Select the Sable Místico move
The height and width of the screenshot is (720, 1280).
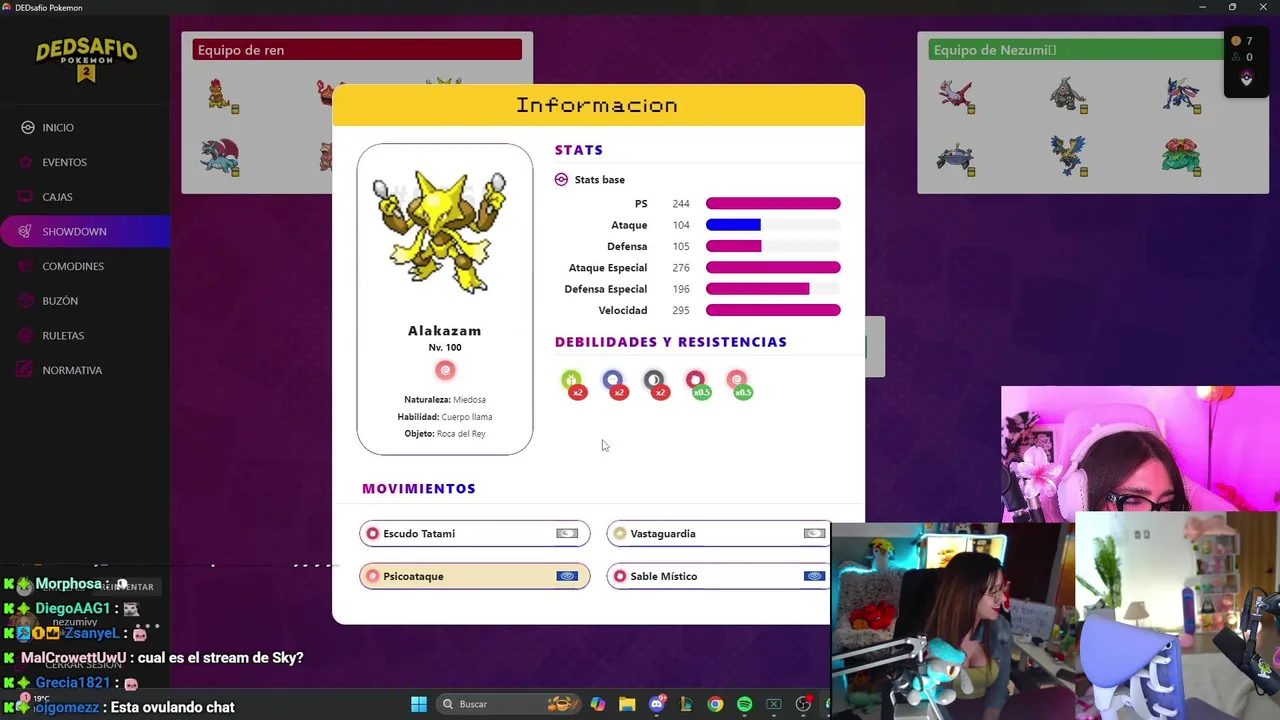[718, 576]
